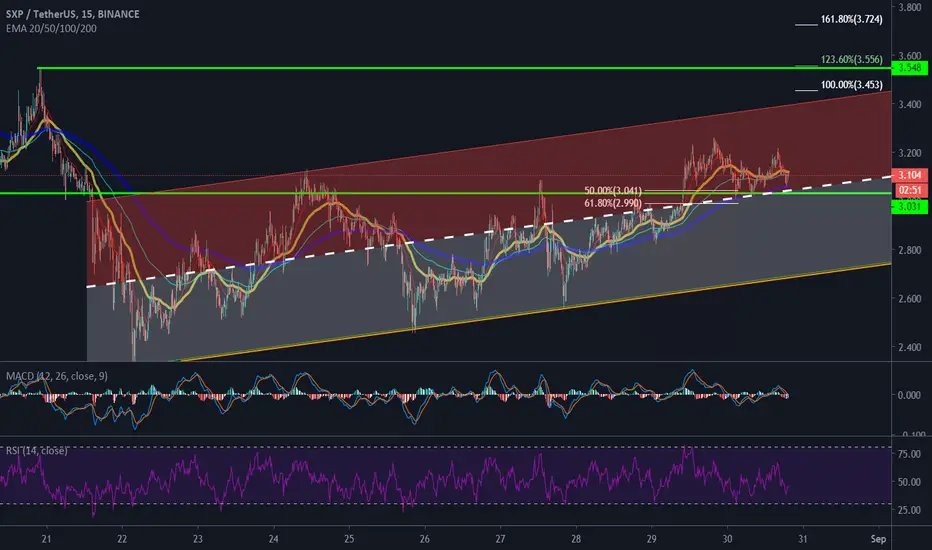Click the 3.400 price axis label
The image size is (932, 550).
pyautogui.click(x=909, y=104)
